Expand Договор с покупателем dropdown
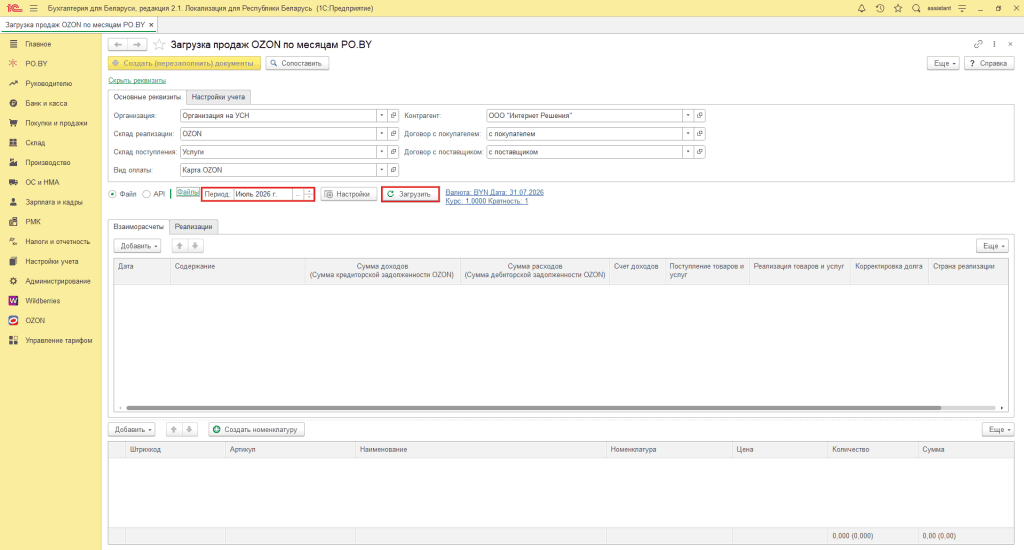 [x=688, y=134]
